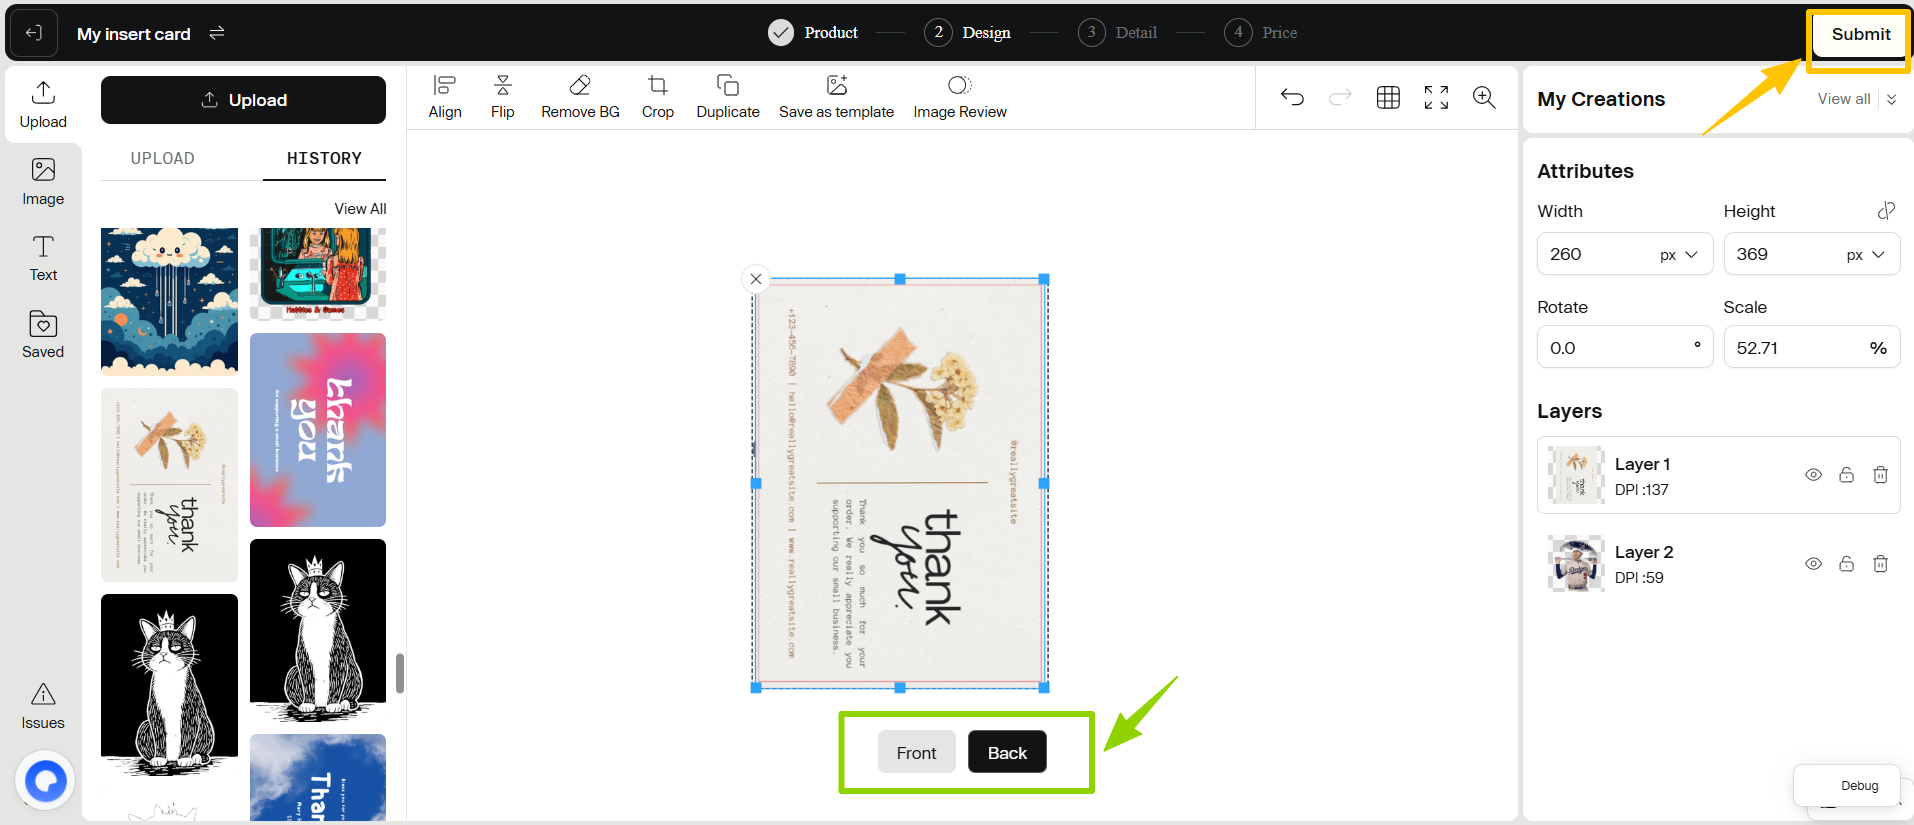Image resolution: width=1914 pixels, height=825 pixels.
Task: Switch to the Front side
Action: click(x=916, y=753)
